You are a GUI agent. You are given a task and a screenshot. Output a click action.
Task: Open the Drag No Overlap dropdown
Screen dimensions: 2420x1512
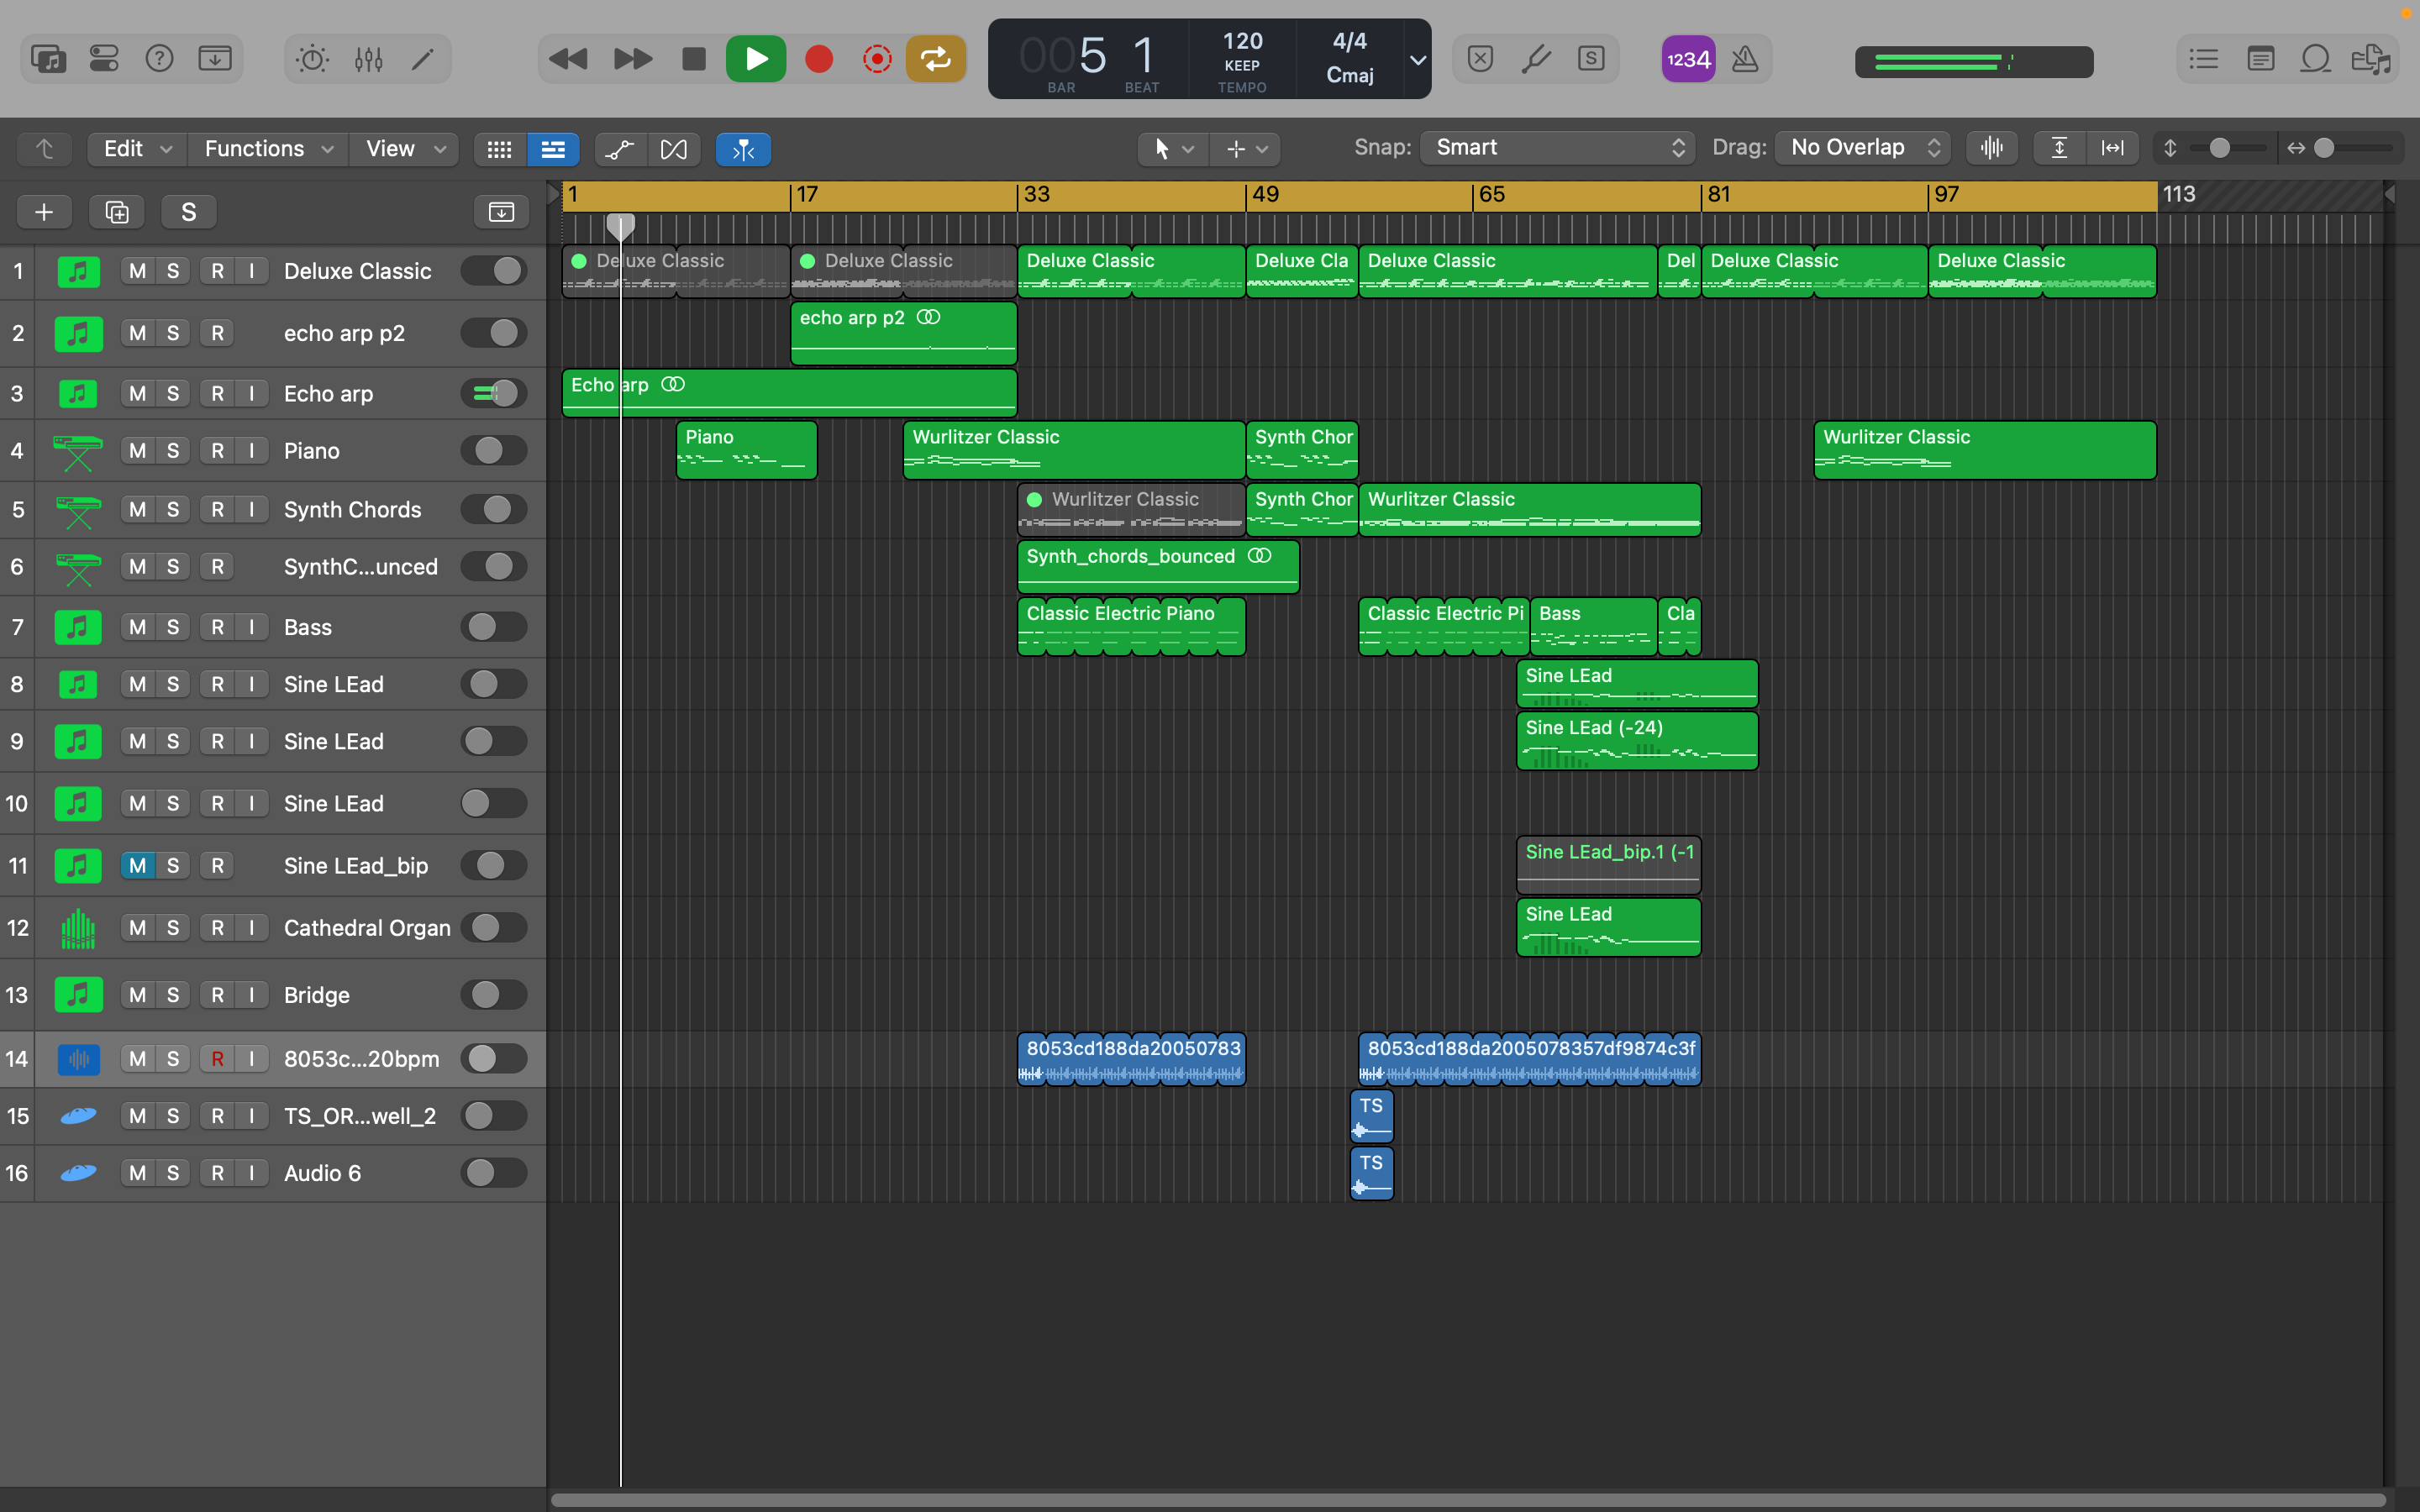click(x=1863, y=148)
